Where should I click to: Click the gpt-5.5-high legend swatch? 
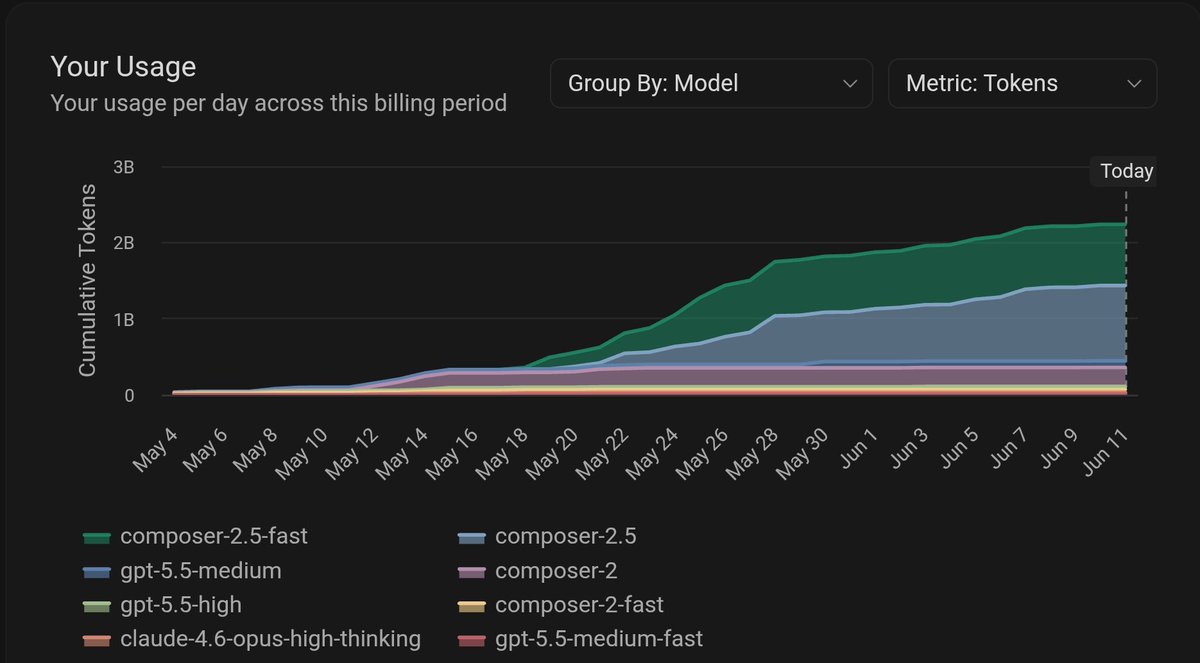(97, 606)
